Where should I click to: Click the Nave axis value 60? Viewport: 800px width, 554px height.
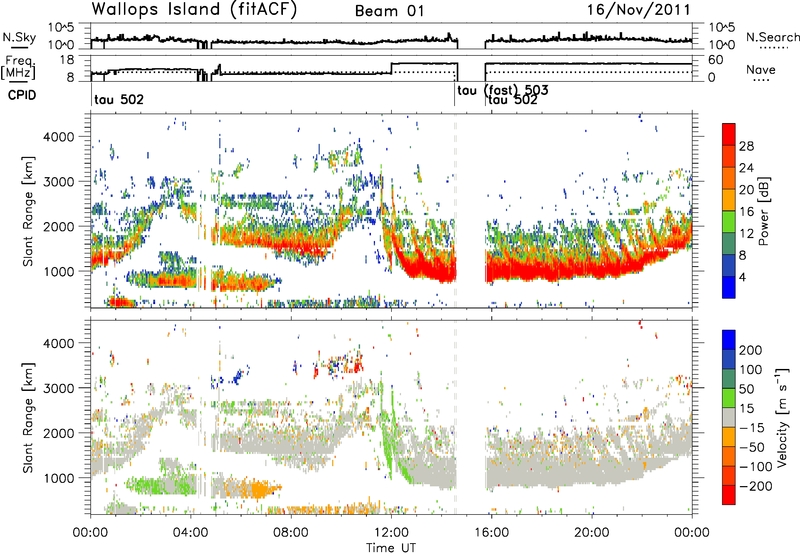pyautogui.click(x=716, y=60)
